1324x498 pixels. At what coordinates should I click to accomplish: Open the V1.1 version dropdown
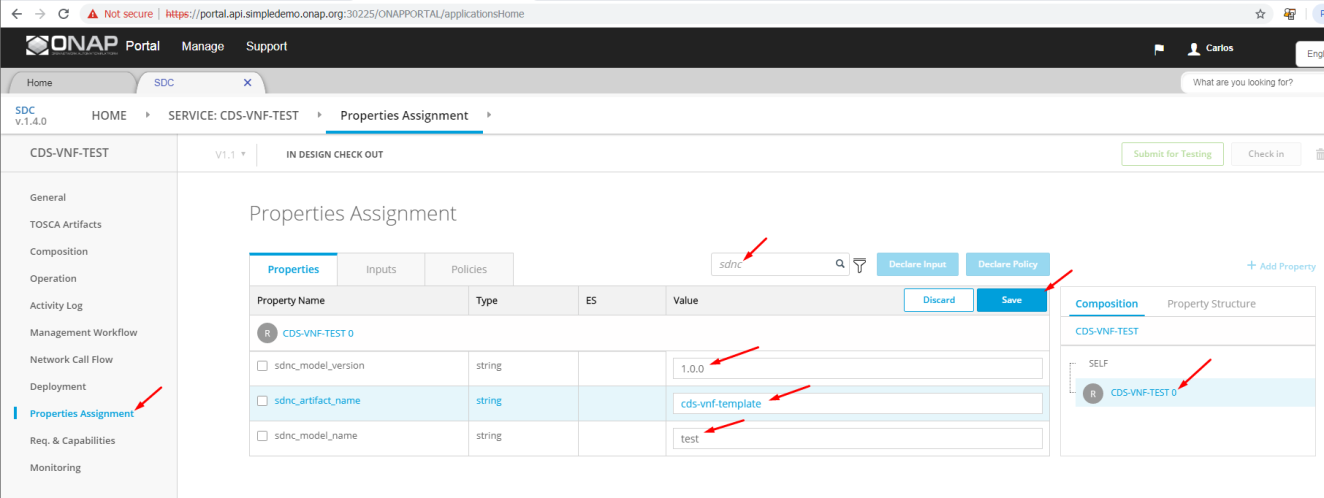pyautogui.click(x=230, y=155)
